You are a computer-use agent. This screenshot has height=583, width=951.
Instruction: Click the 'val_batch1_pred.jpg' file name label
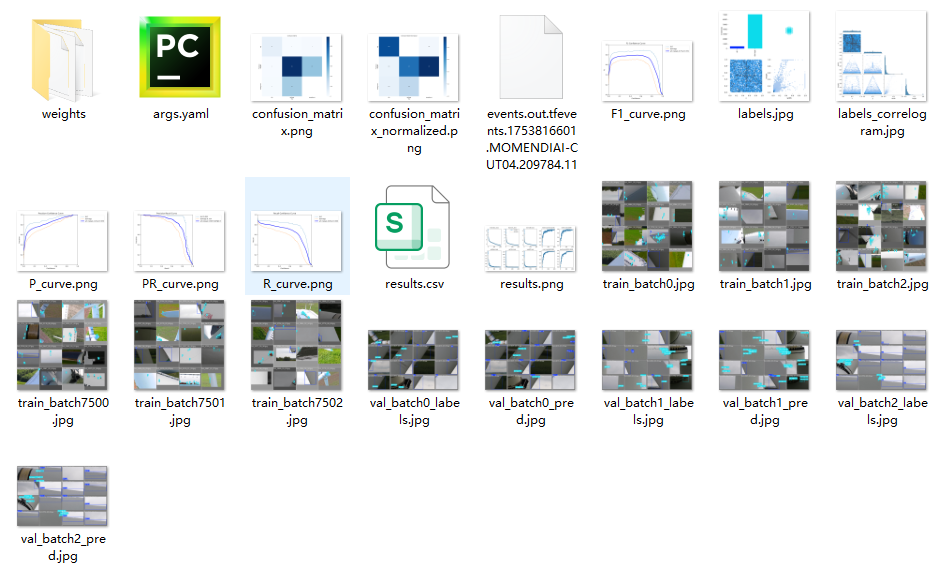765,411
